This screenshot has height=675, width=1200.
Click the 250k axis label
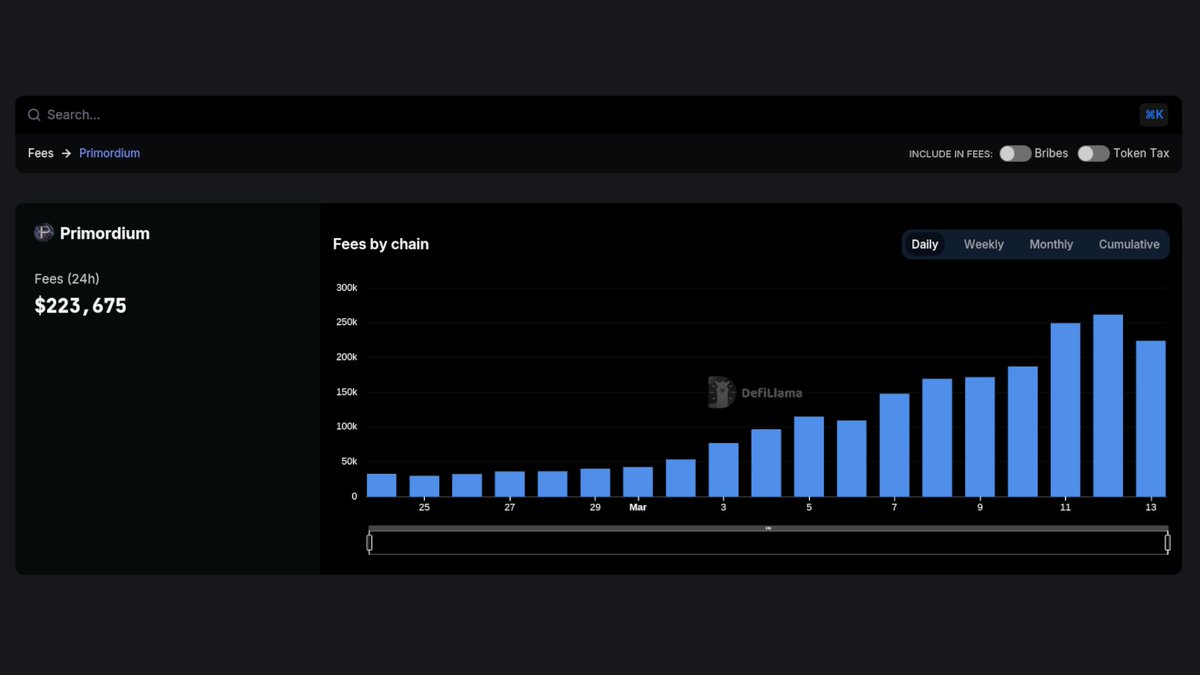tap(346, 322)
